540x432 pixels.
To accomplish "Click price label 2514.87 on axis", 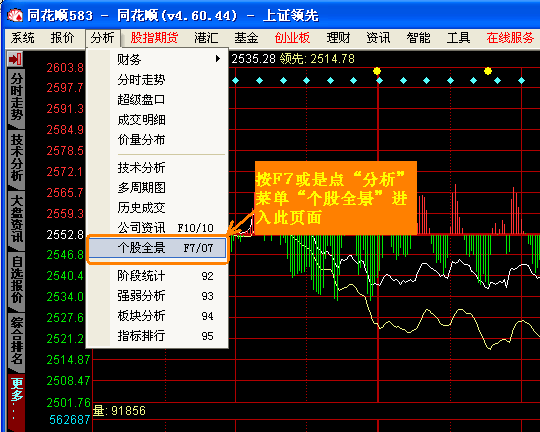I will click(68, 360).
